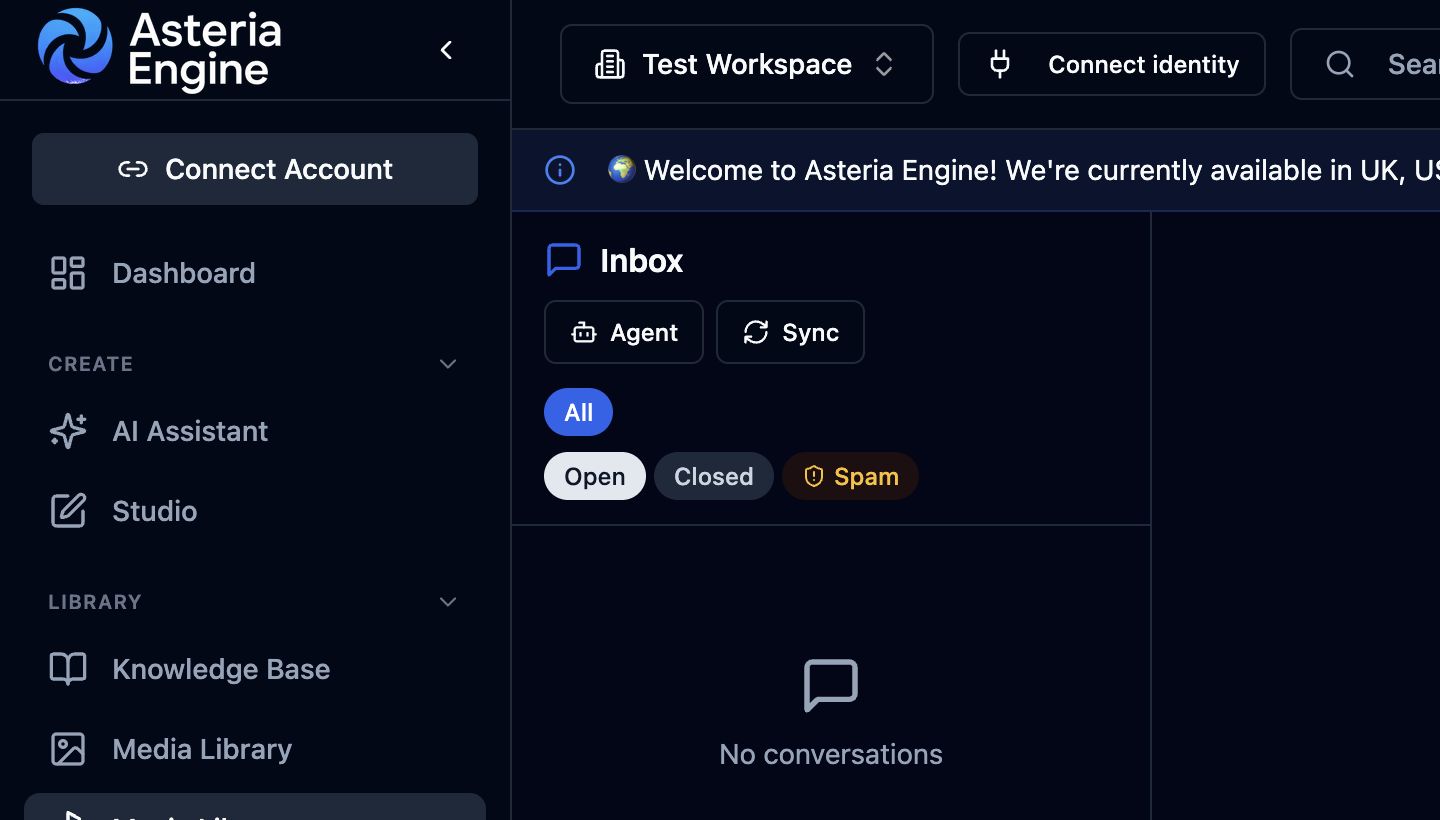Click the Dashboard grid icon
Screen dimensions: 1440x820
click(x=68, y=273)
